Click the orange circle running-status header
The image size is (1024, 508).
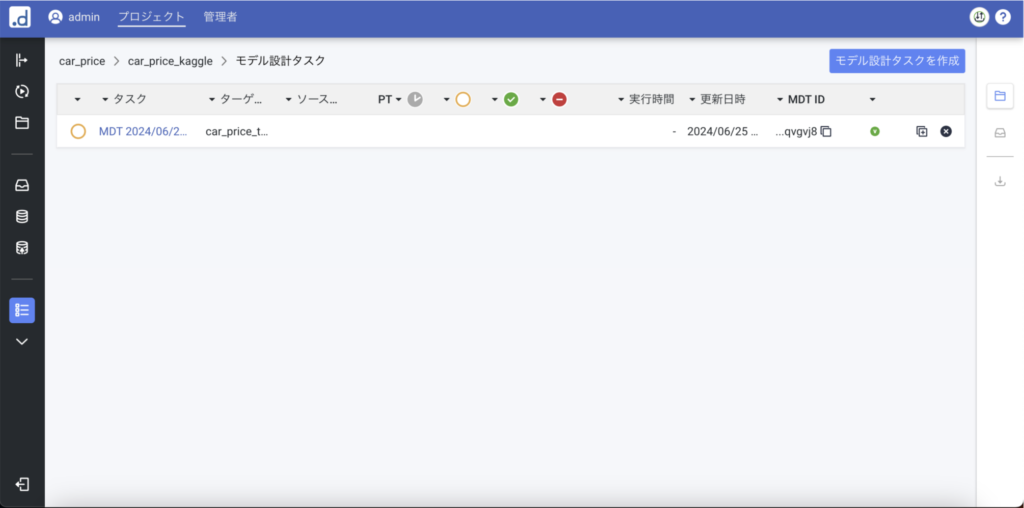(462, 99)
